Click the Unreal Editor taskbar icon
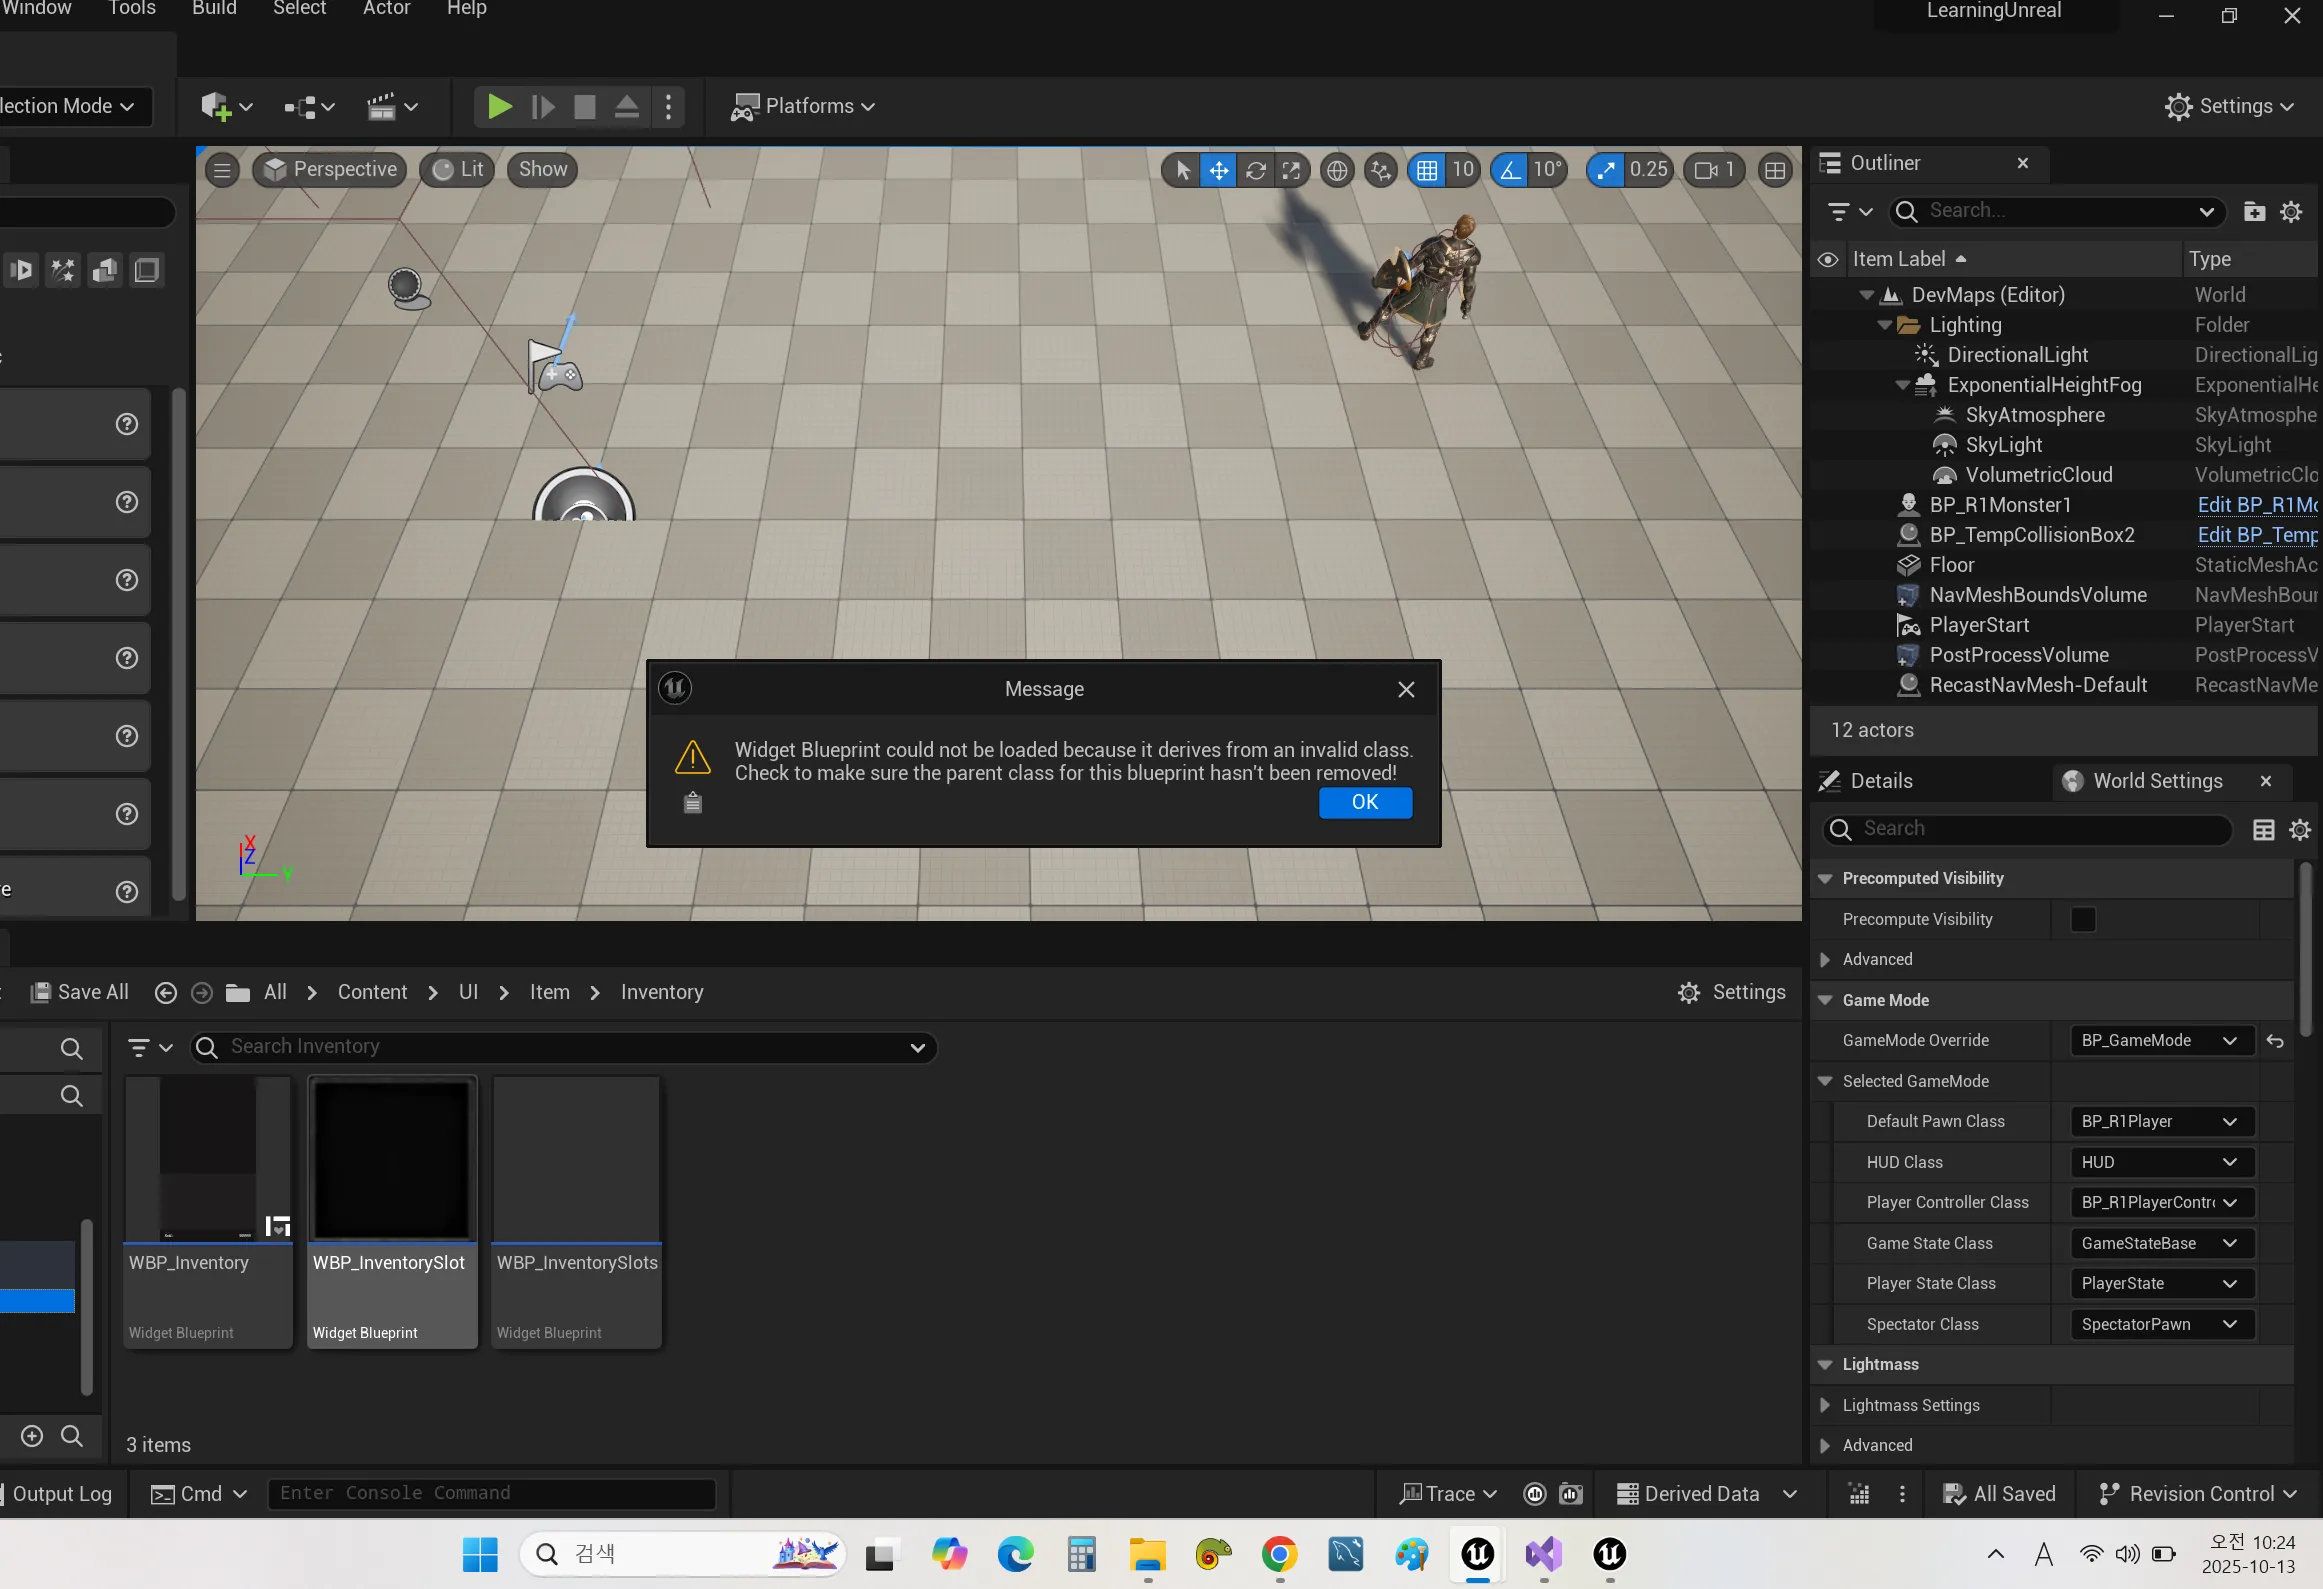The width and height of the screenshot is (2323, 1589). (1477, 1553)
